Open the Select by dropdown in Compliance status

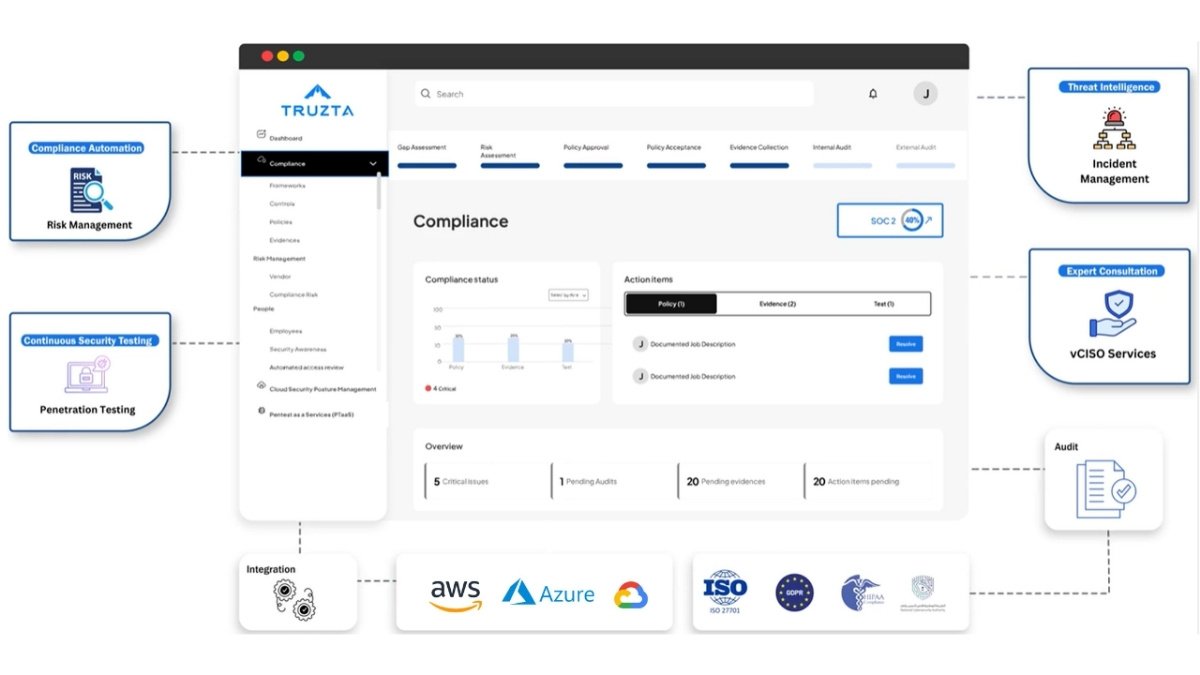click(x=568, y=295)
